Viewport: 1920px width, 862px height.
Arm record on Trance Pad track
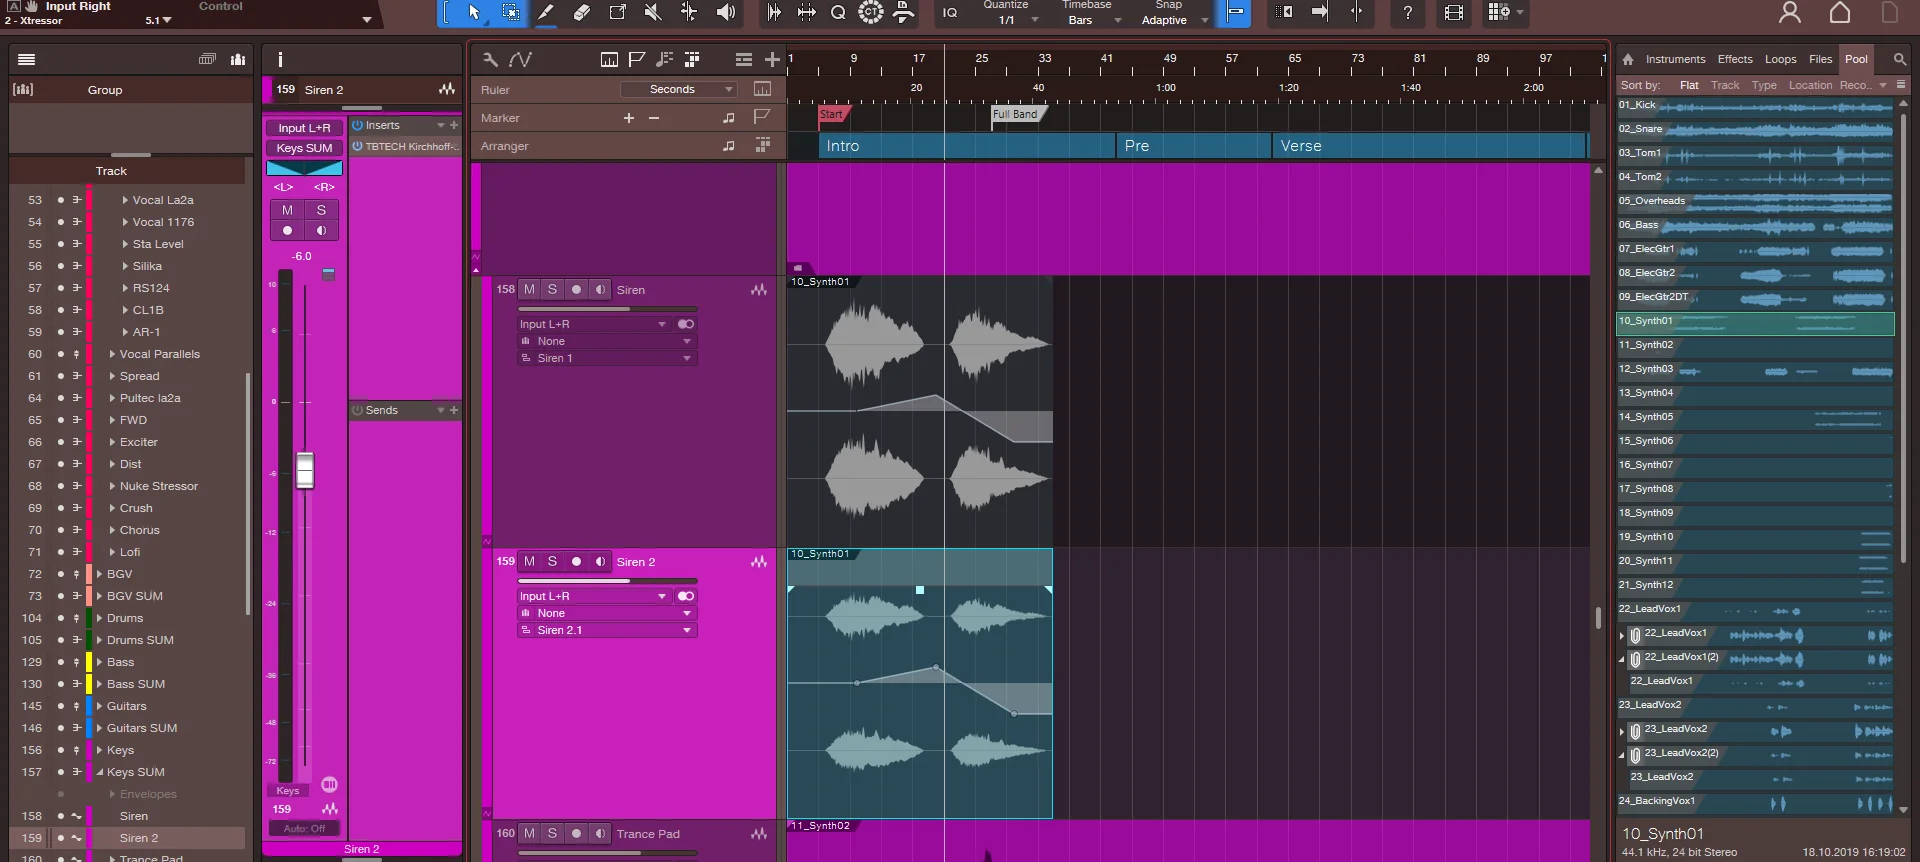576,833
